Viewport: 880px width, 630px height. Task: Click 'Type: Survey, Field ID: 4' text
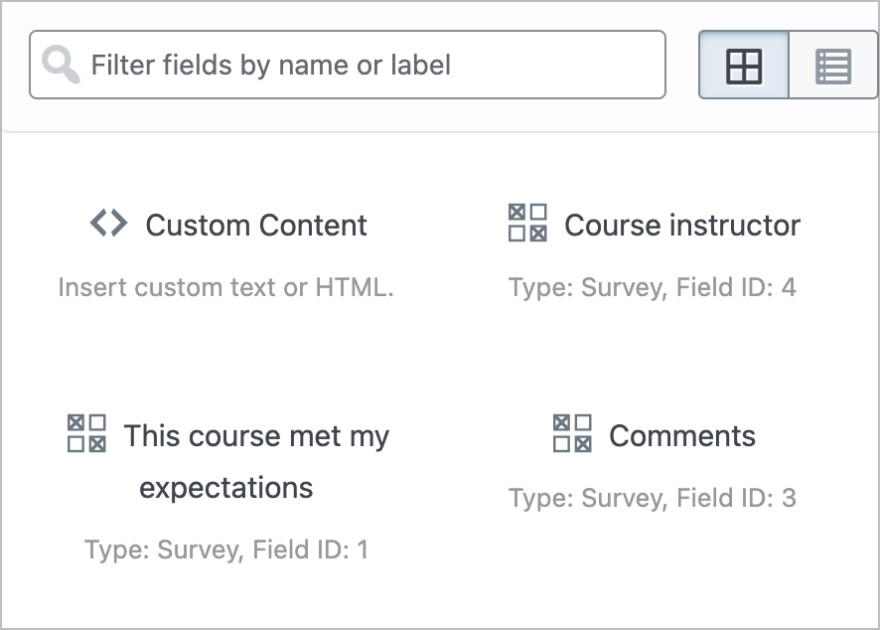(652, 288)
